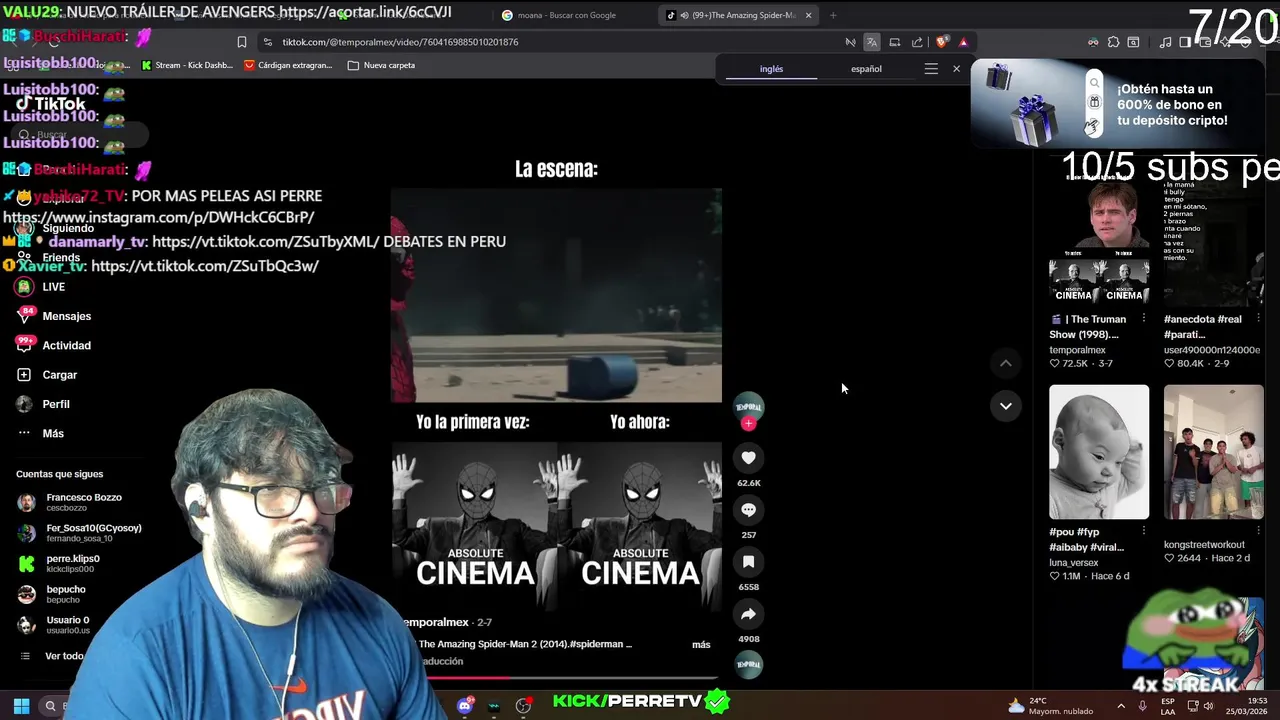Open followed account bepucho
1280x720 pixels.
click(x=52, y=594)
